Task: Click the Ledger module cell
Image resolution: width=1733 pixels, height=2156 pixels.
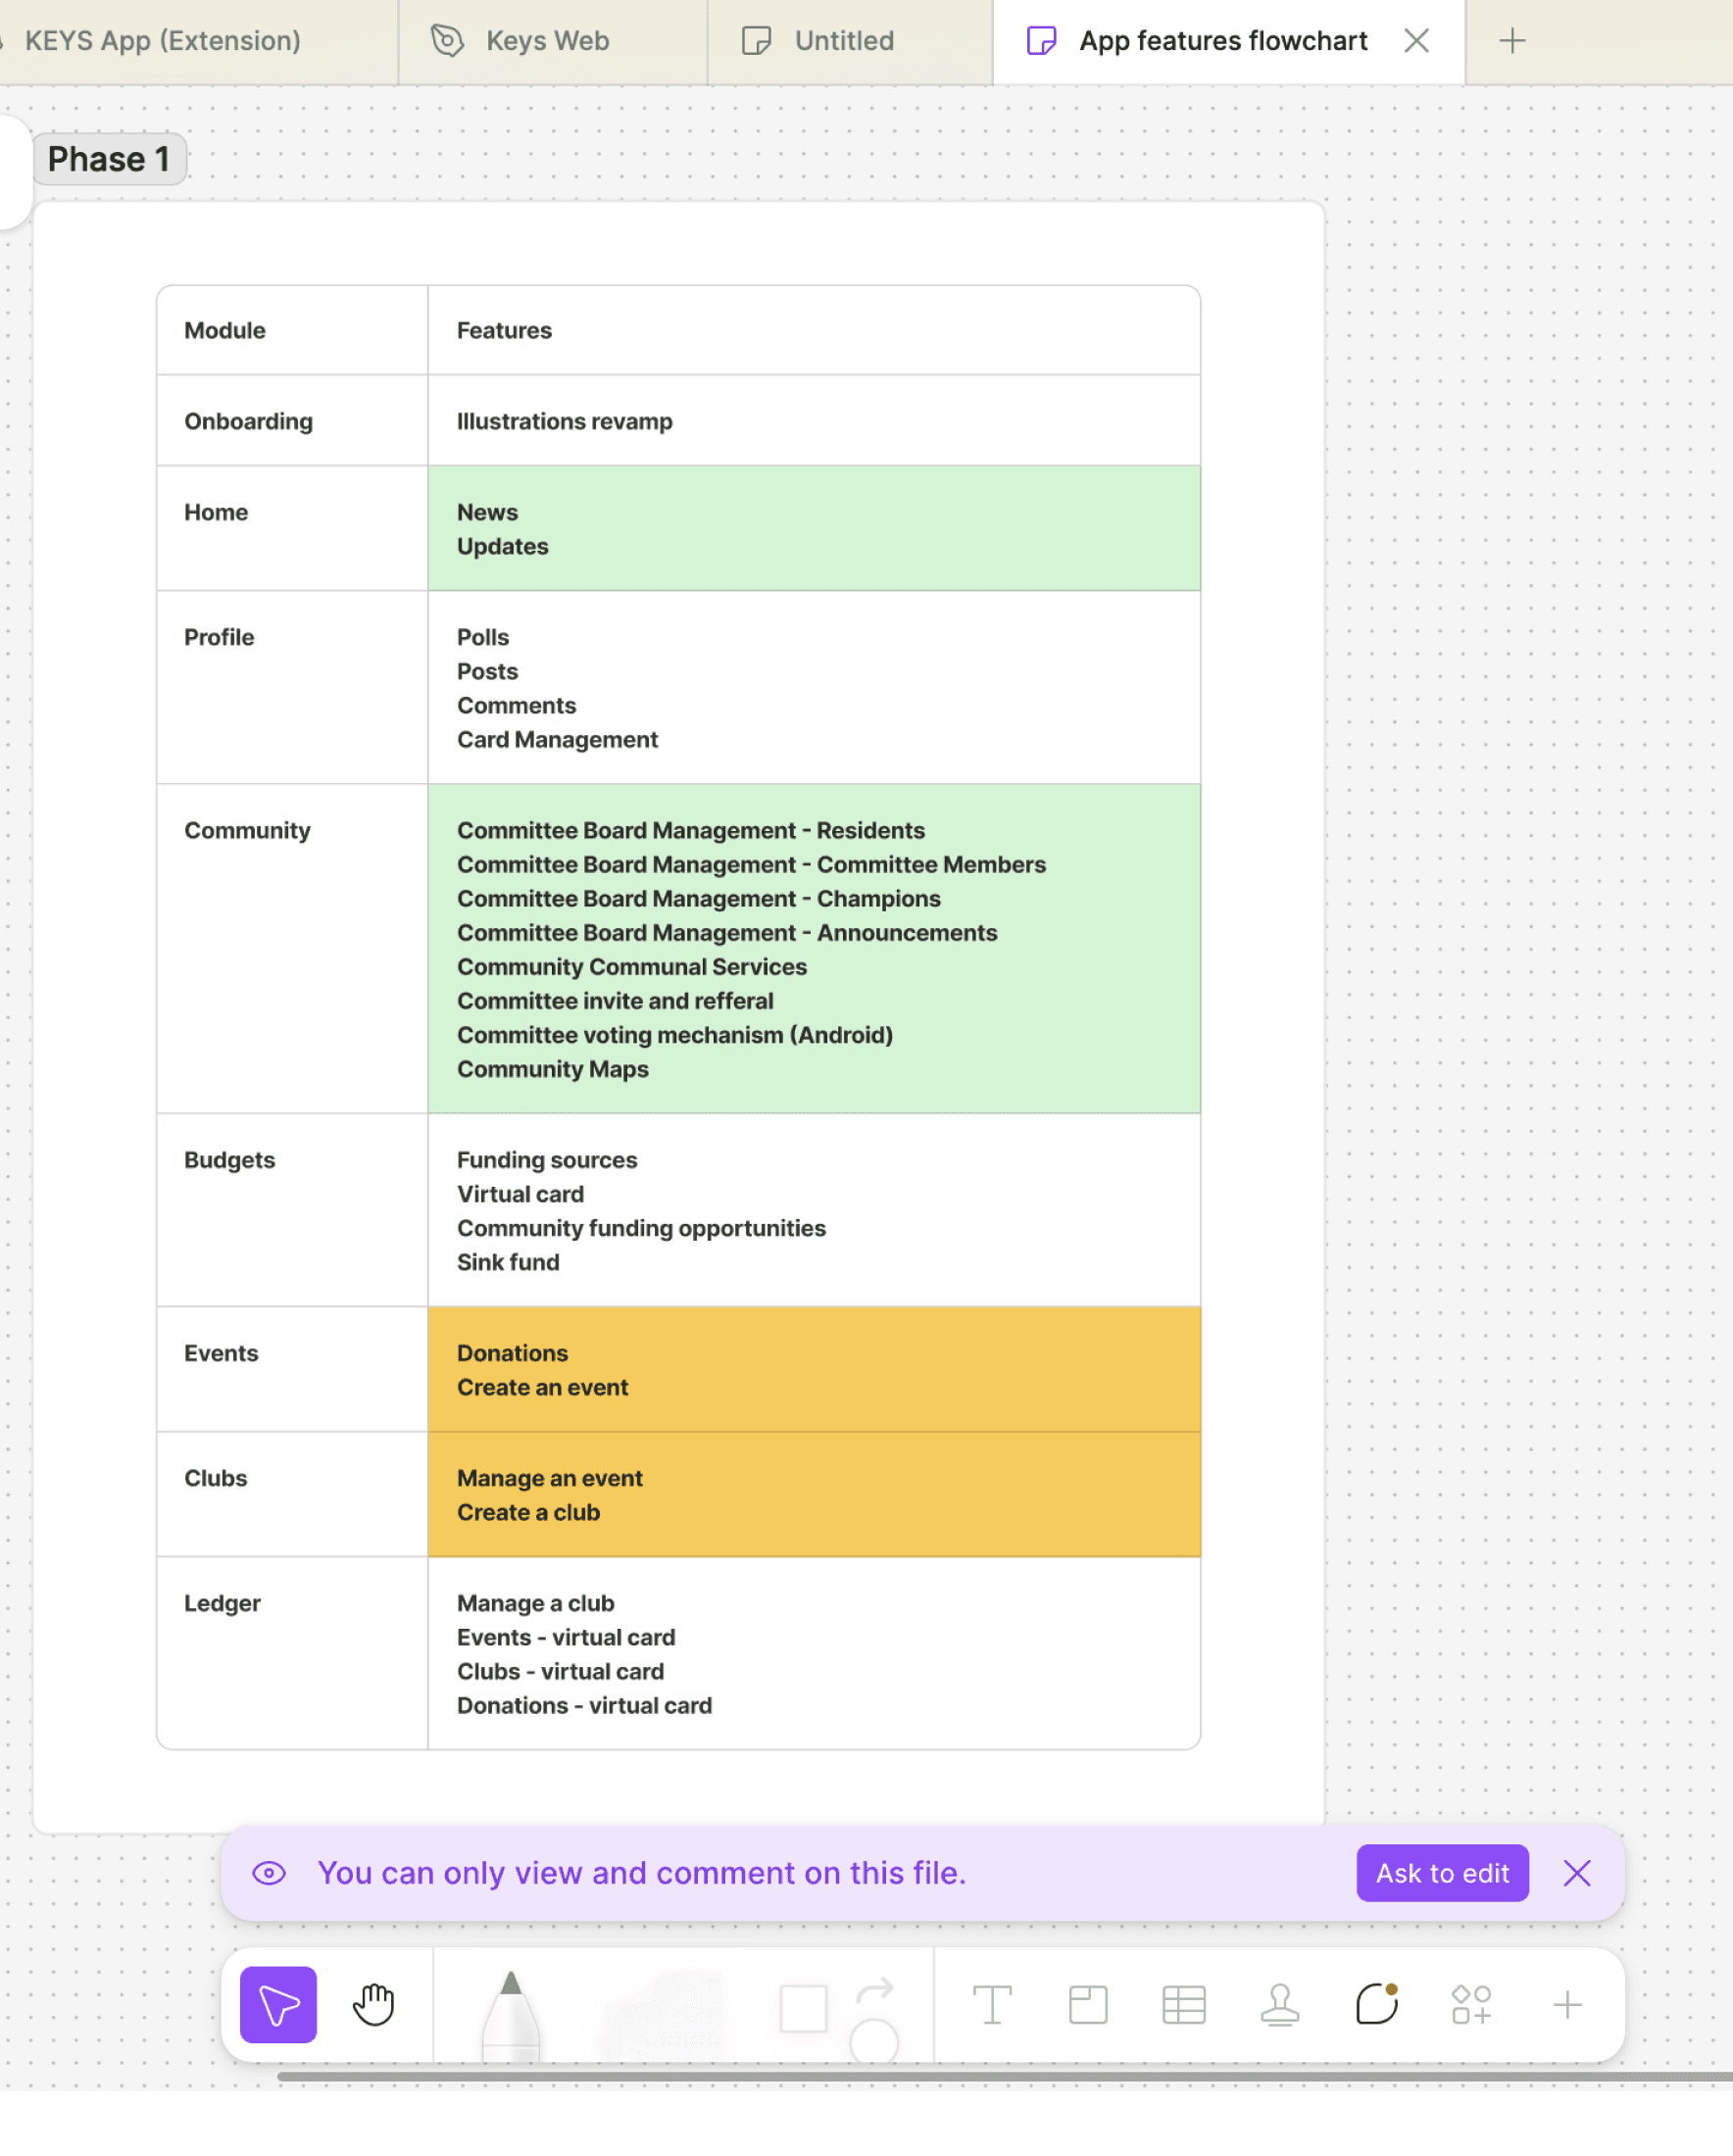Action: click(292, 1654)
